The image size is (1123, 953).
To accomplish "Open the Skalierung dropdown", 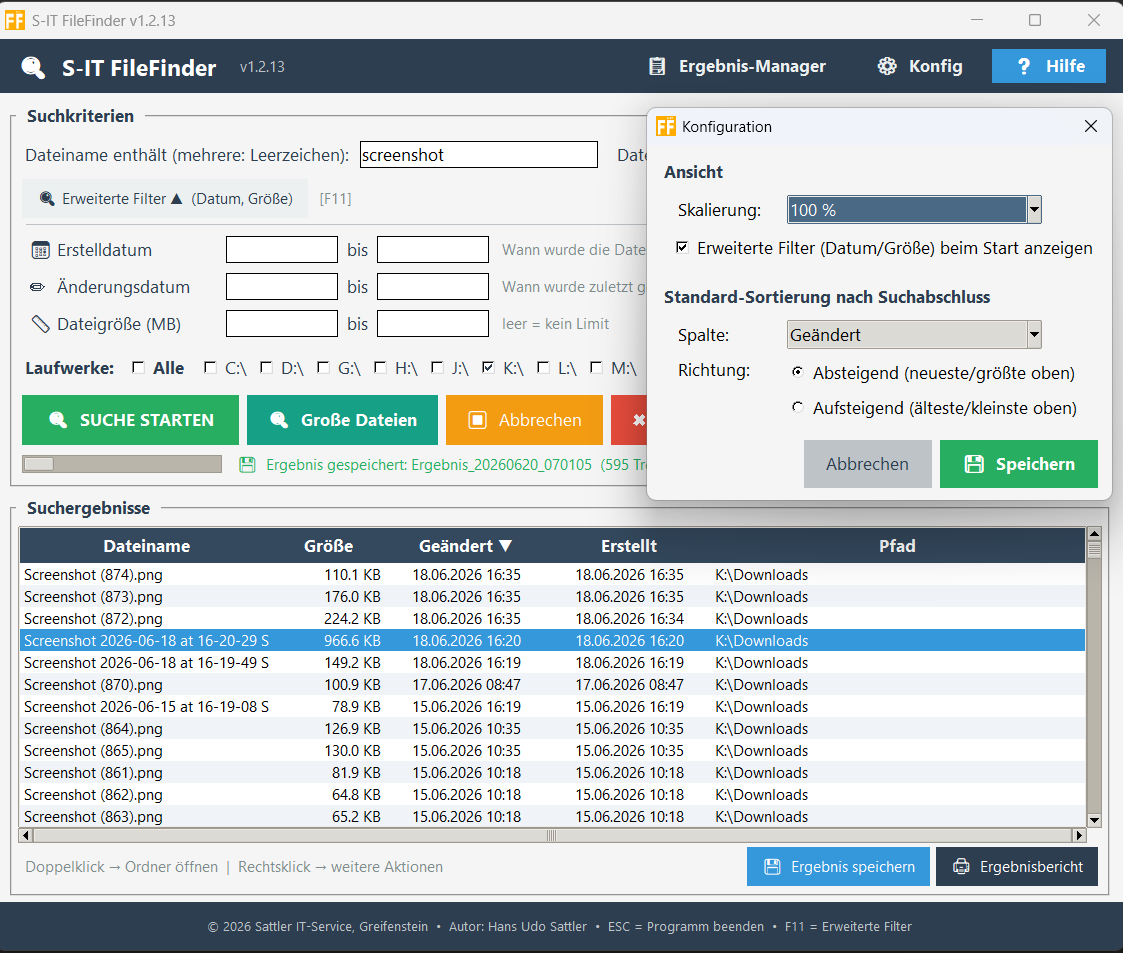I will [1033, 210].
